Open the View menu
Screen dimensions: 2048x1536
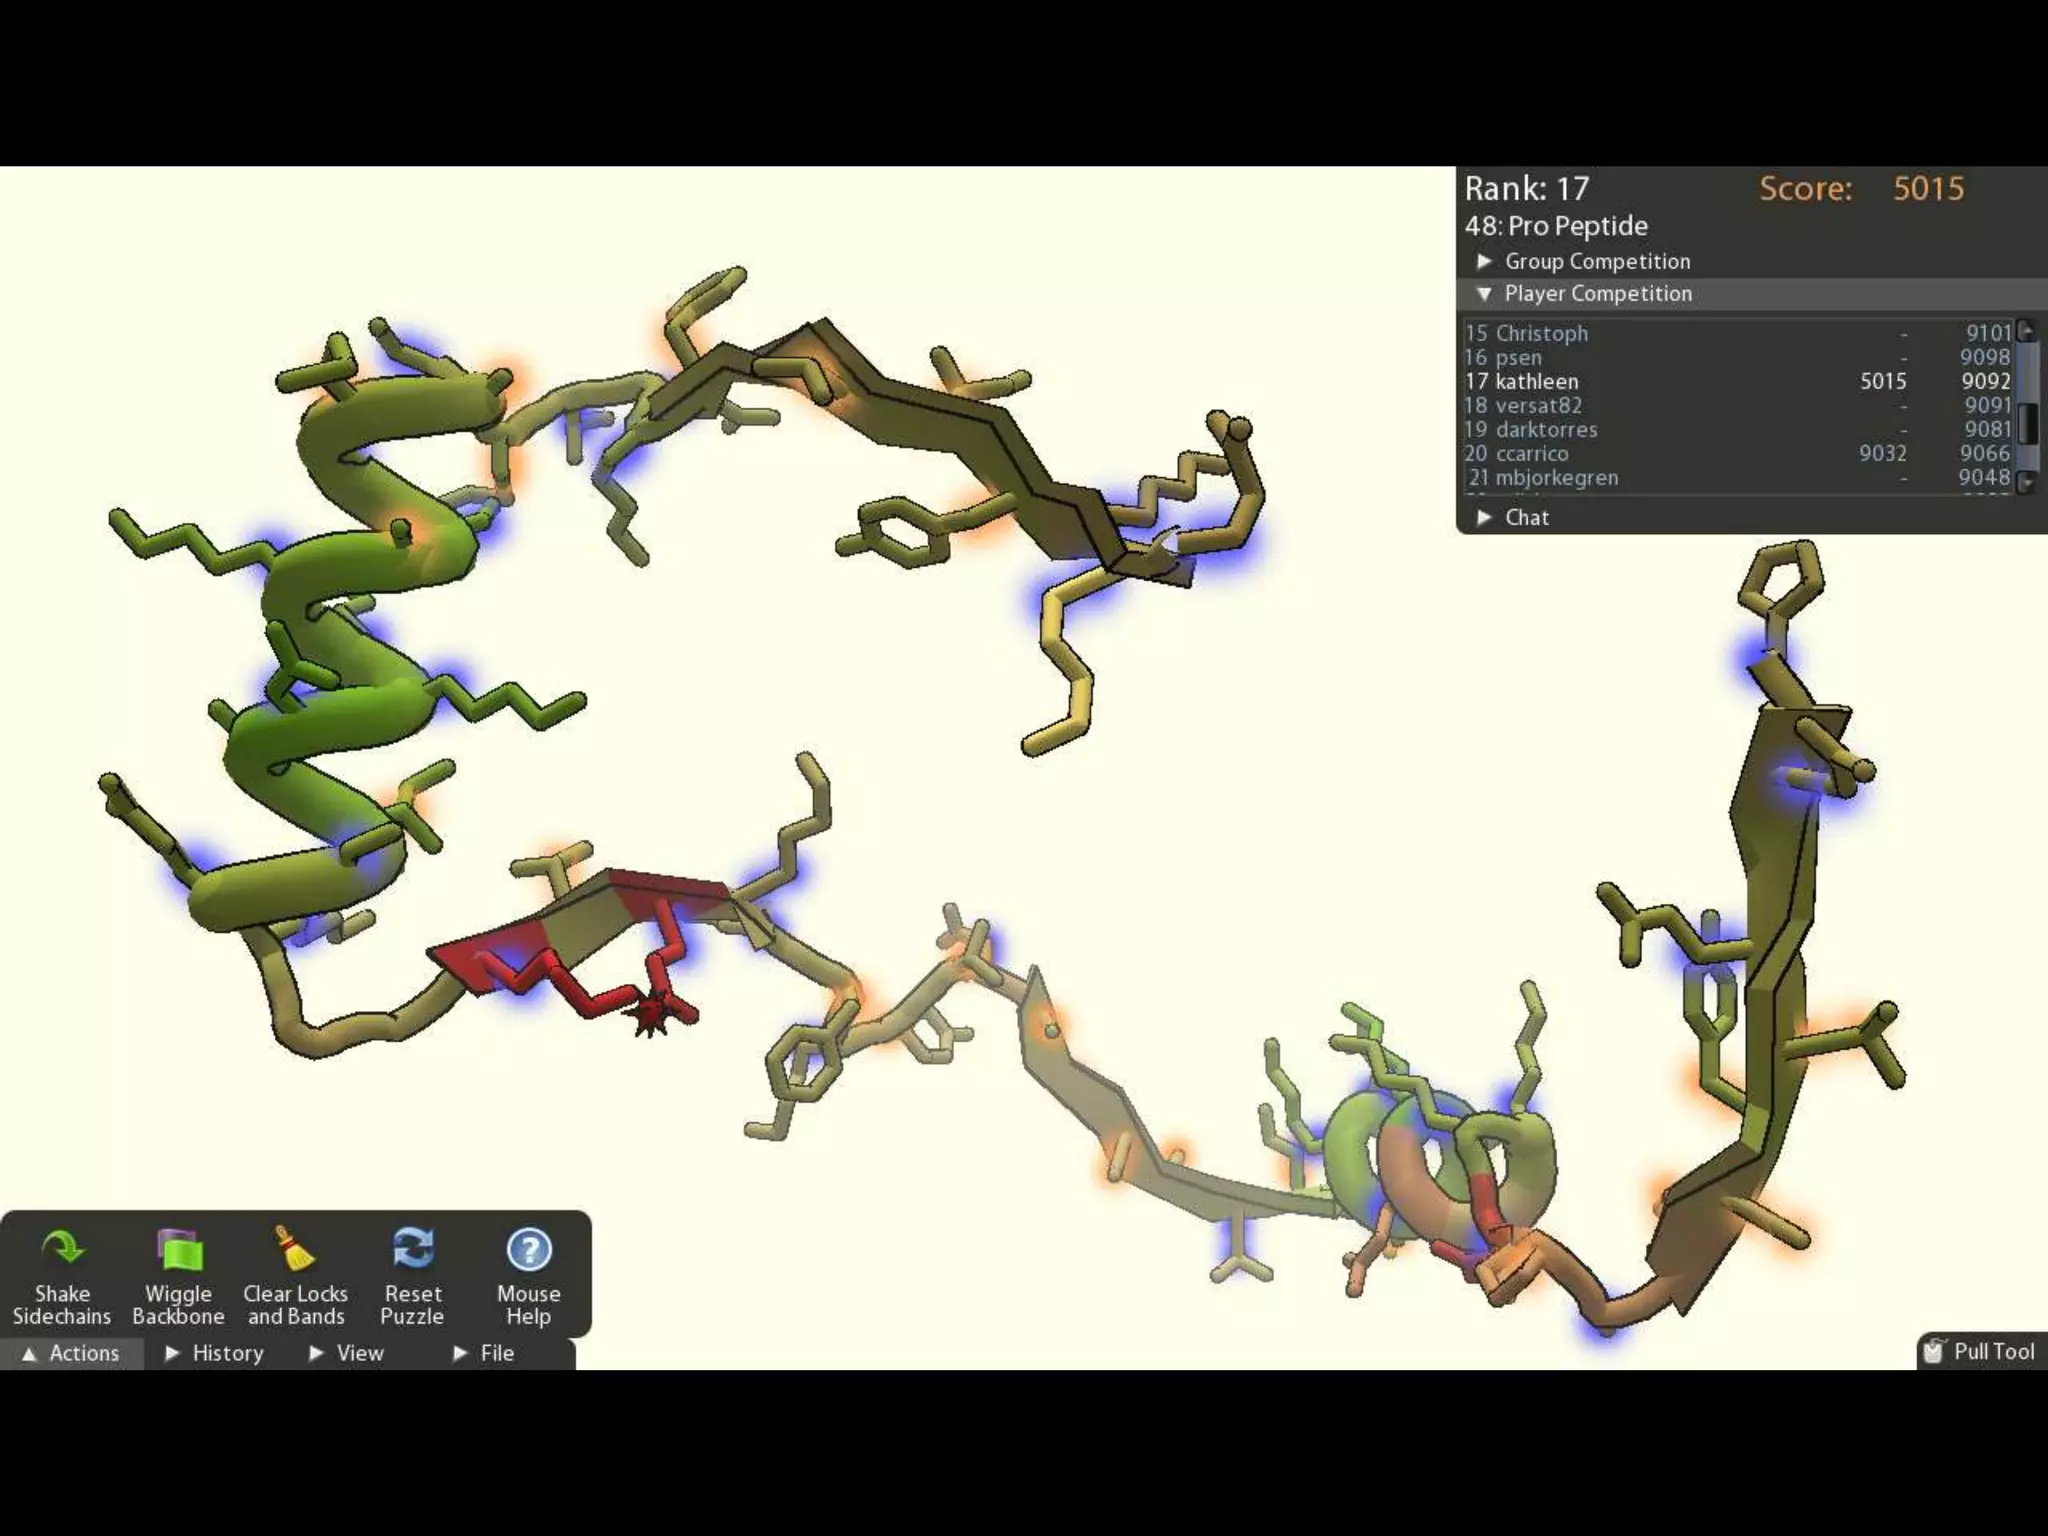[x=346, y=1353]
